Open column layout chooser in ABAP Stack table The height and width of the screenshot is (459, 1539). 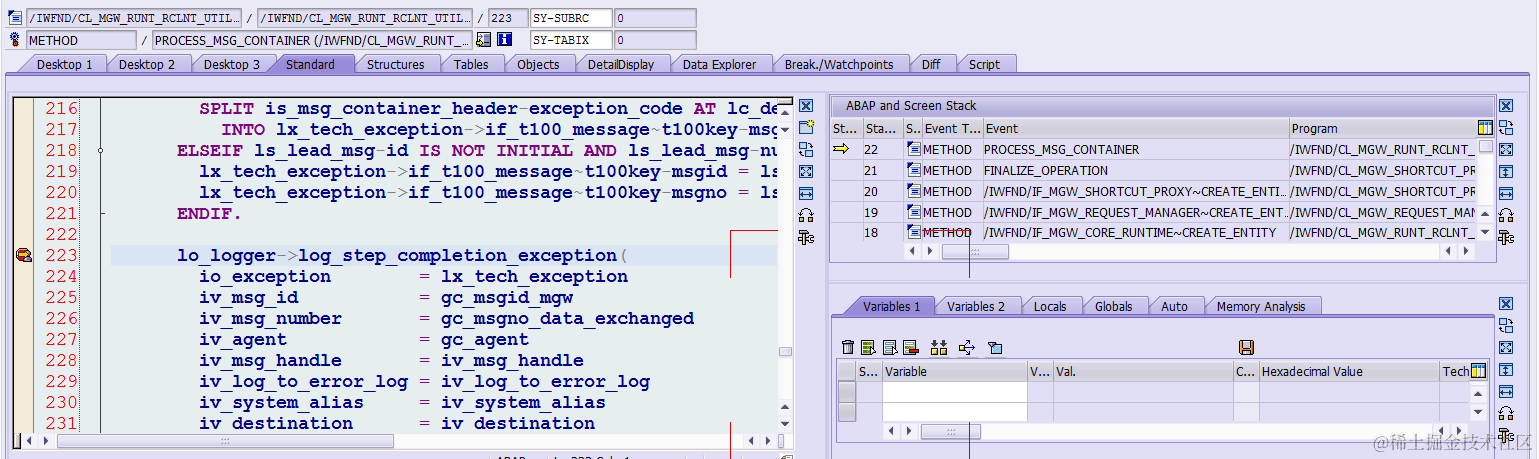click(1486, 127)
